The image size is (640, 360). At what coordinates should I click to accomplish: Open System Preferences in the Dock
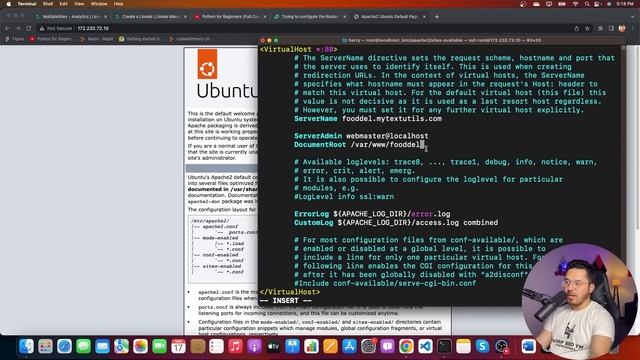(368, 347)
